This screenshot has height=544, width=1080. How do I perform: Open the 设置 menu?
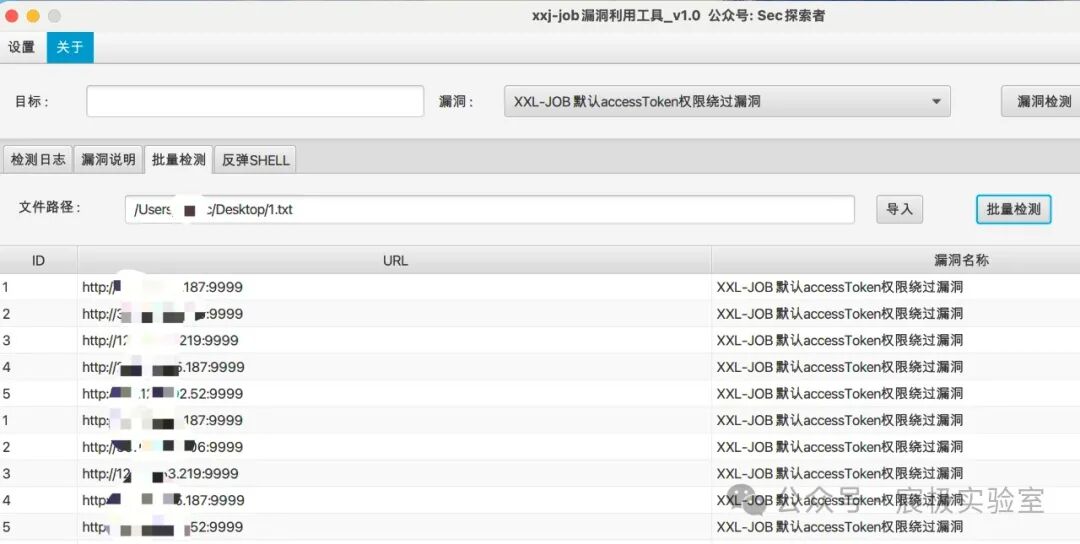21,48
